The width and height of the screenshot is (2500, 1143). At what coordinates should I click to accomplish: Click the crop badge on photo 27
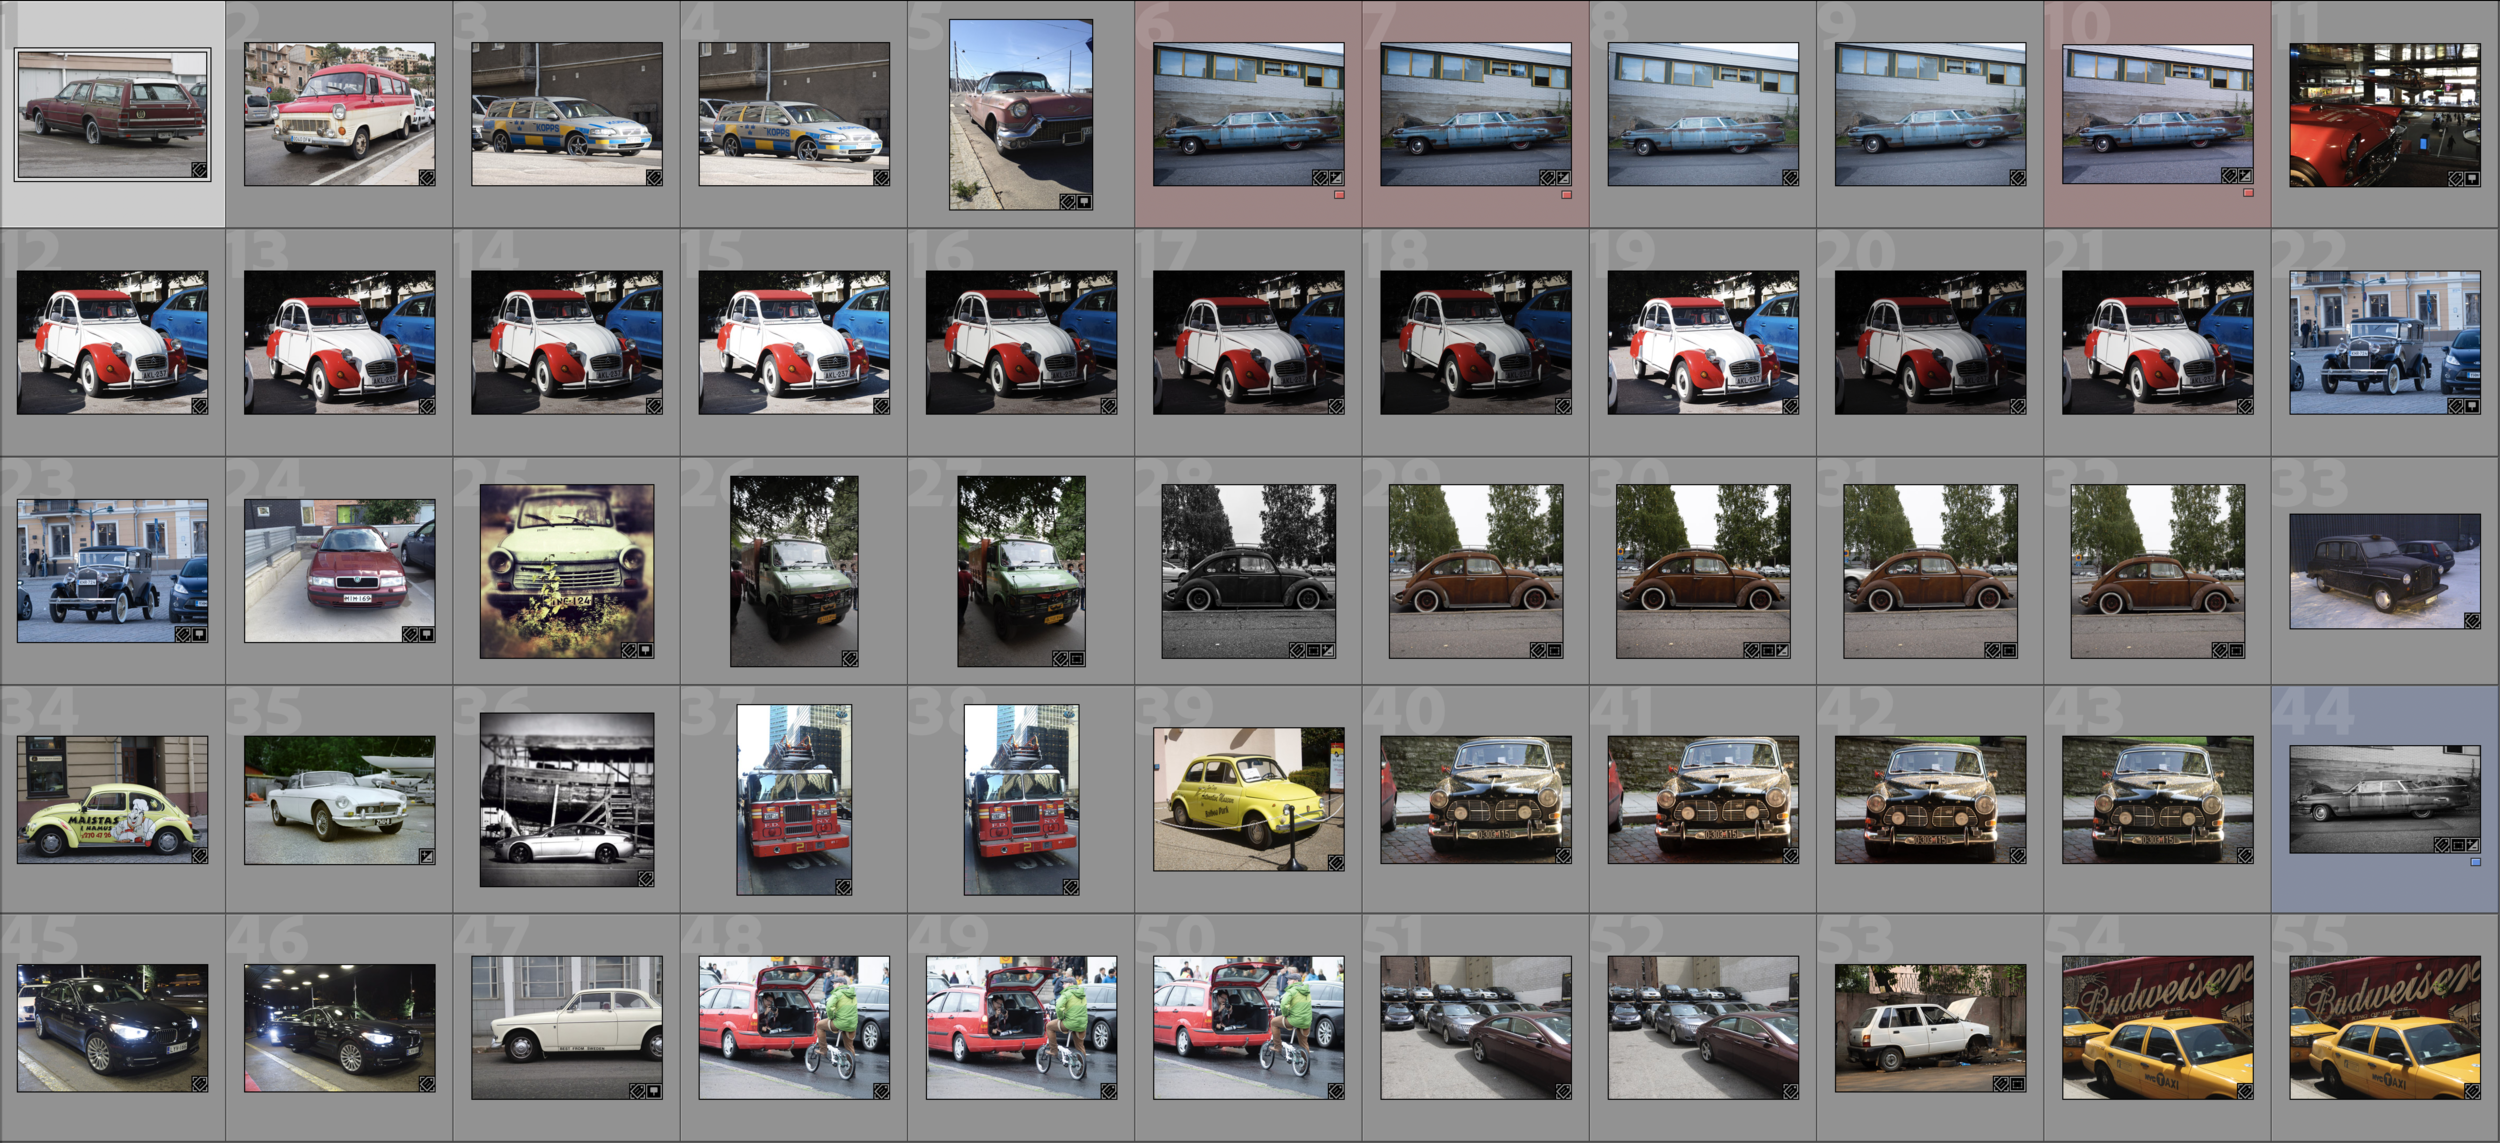tap(1077, 659)
